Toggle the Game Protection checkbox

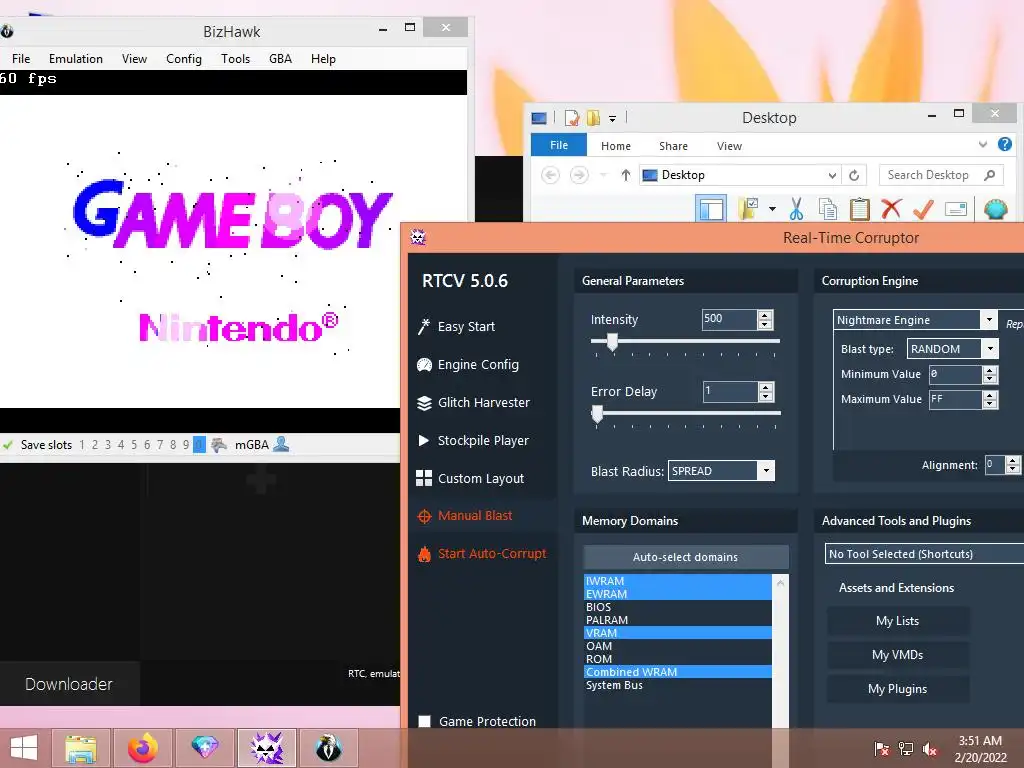click(x=424, y=721)
